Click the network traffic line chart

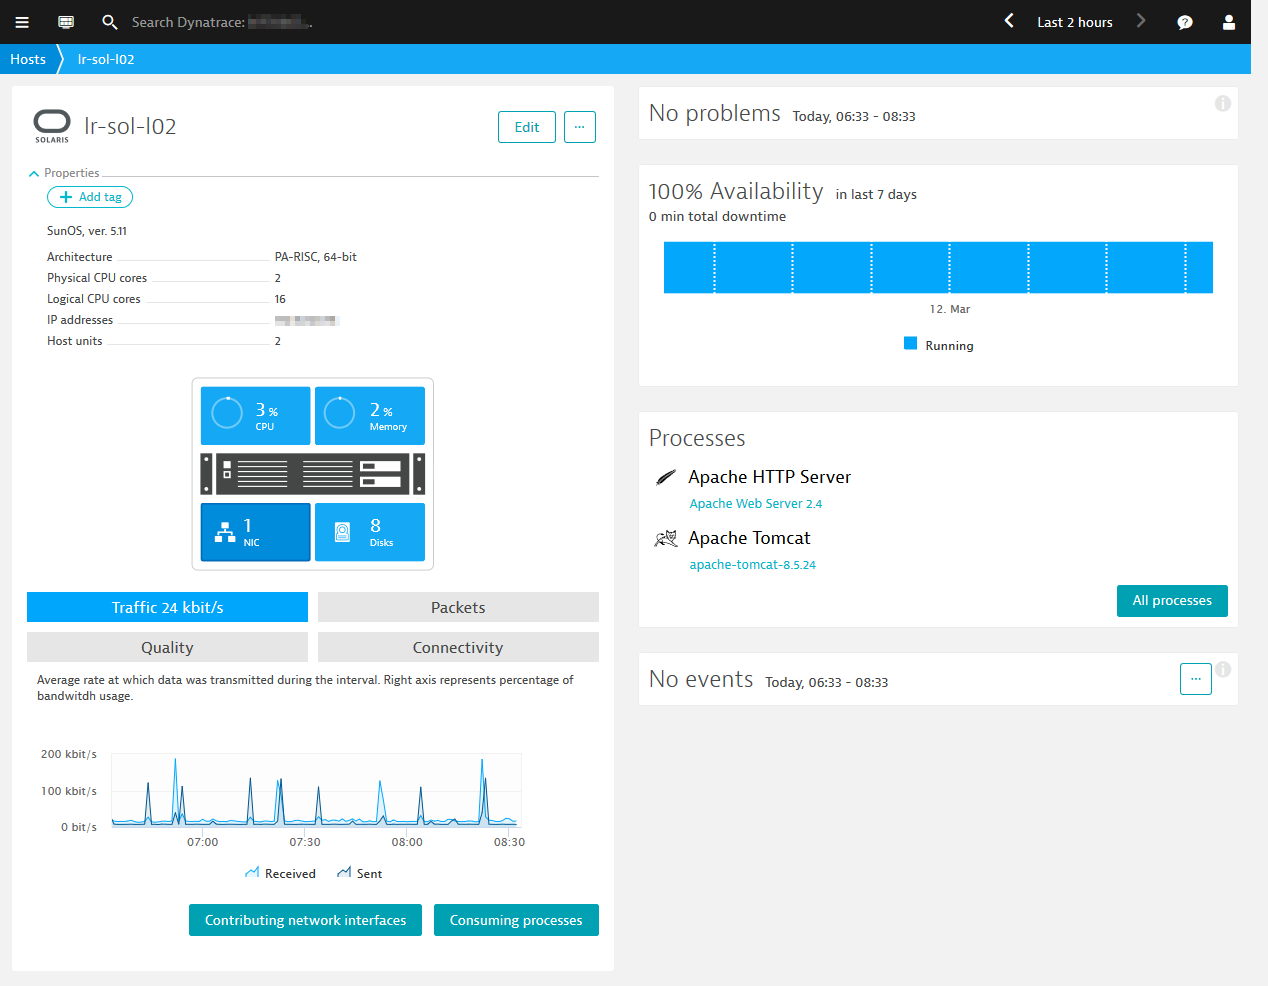click(x=316, y=790)
